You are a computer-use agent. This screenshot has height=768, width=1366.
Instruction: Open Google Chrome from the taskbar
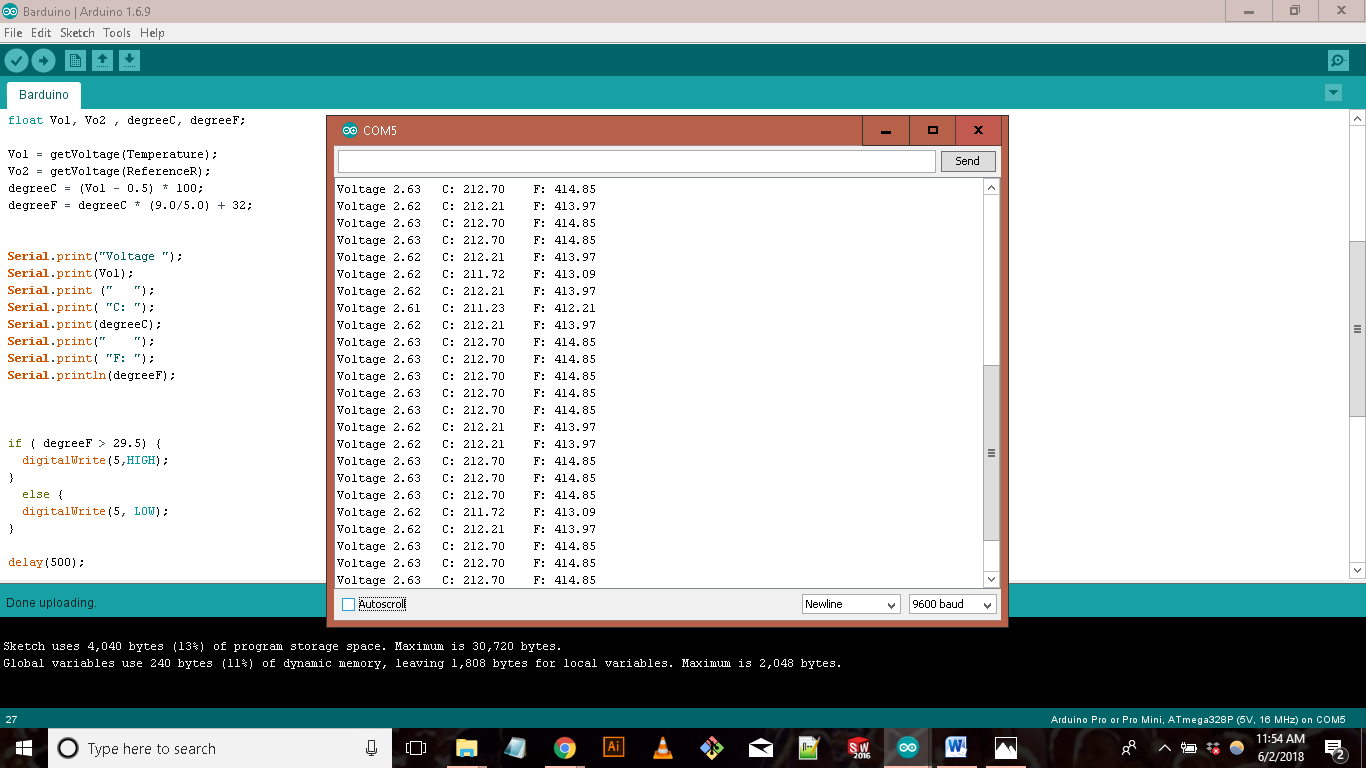pyautogui.click(x=565, y=748)
